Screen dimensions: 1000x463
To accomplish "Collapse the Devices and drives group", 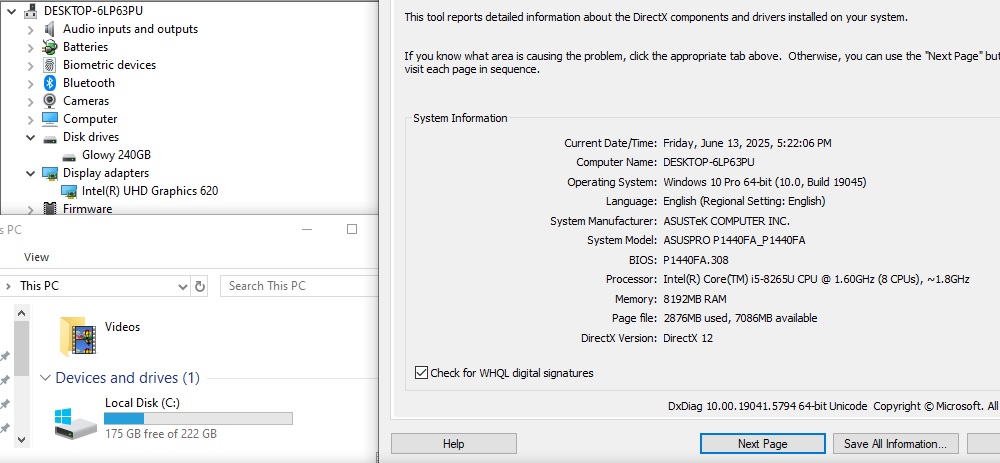I will 45,378.
